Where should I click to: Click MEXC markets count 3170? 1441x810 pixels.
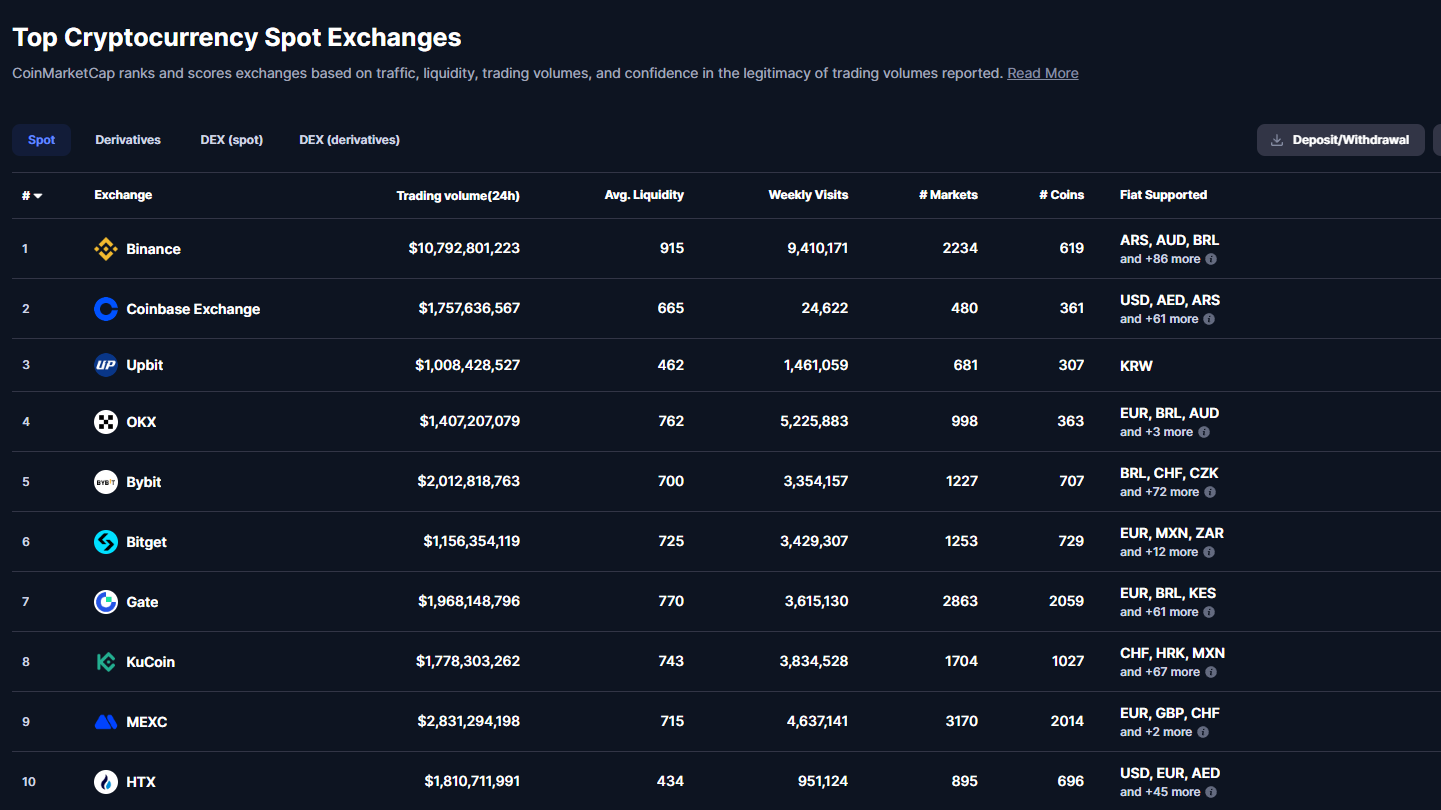(960, 721)
